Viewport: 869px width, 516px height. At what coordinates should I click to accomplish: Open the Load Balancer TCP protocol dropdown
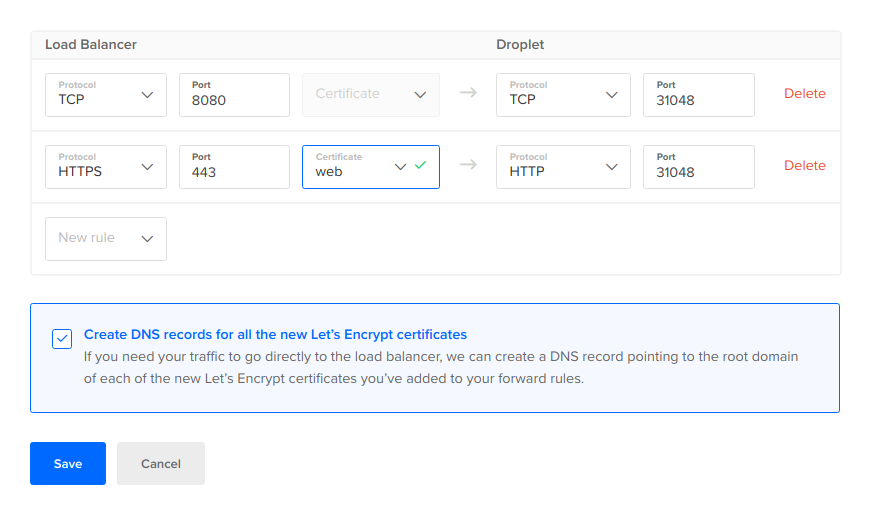click(x=105, y=95)
